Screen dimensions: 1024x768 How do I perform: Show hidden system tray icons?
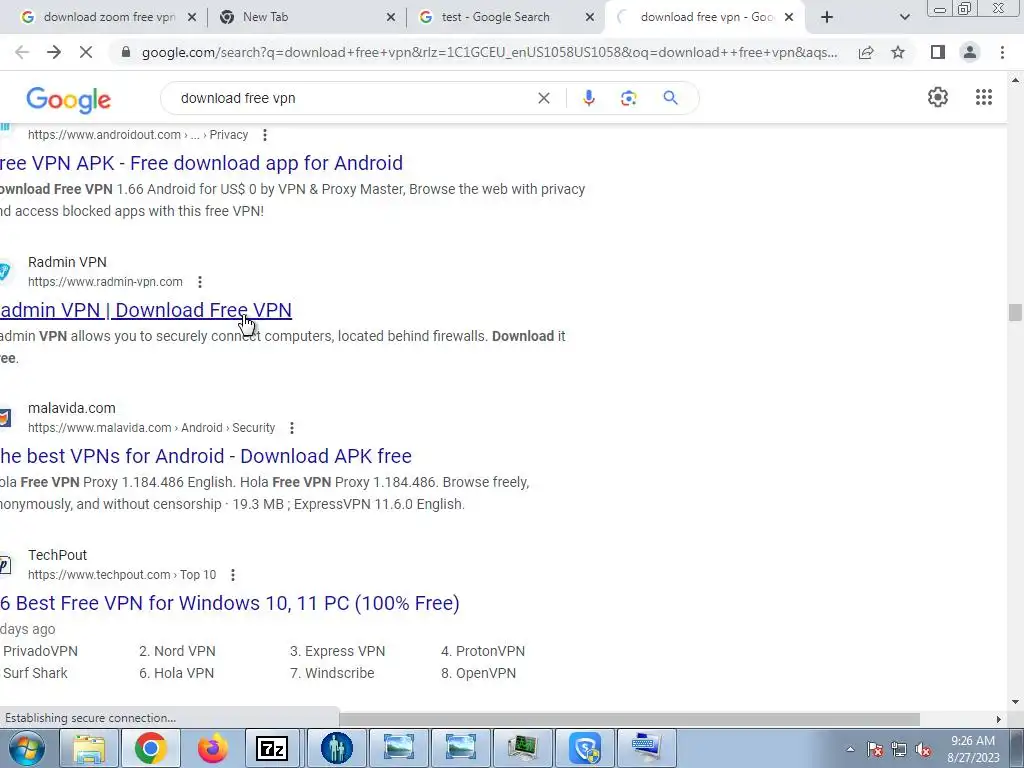850,749
